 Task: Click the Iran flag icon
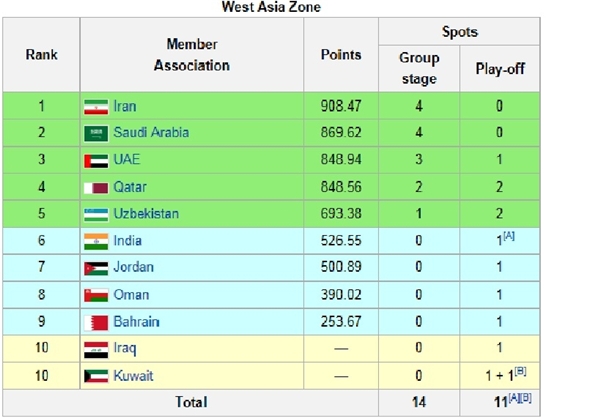(x=96, y=107)
